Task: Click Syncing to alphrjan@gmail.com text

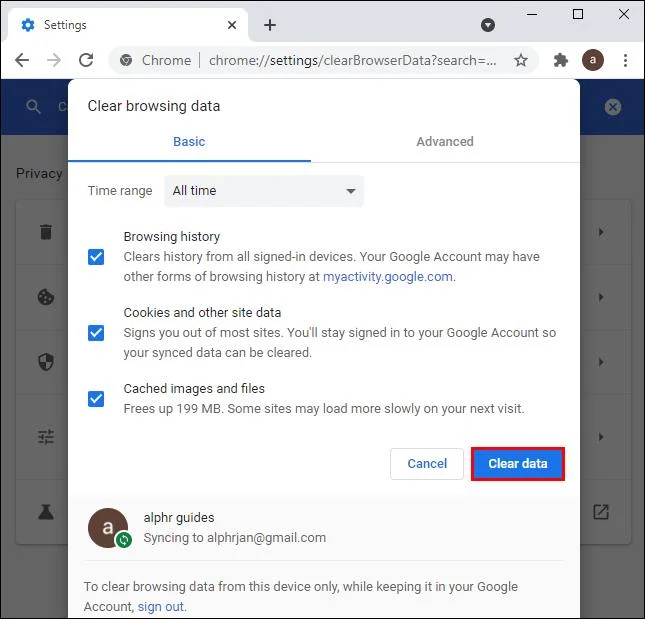Action: pos(234,538)
